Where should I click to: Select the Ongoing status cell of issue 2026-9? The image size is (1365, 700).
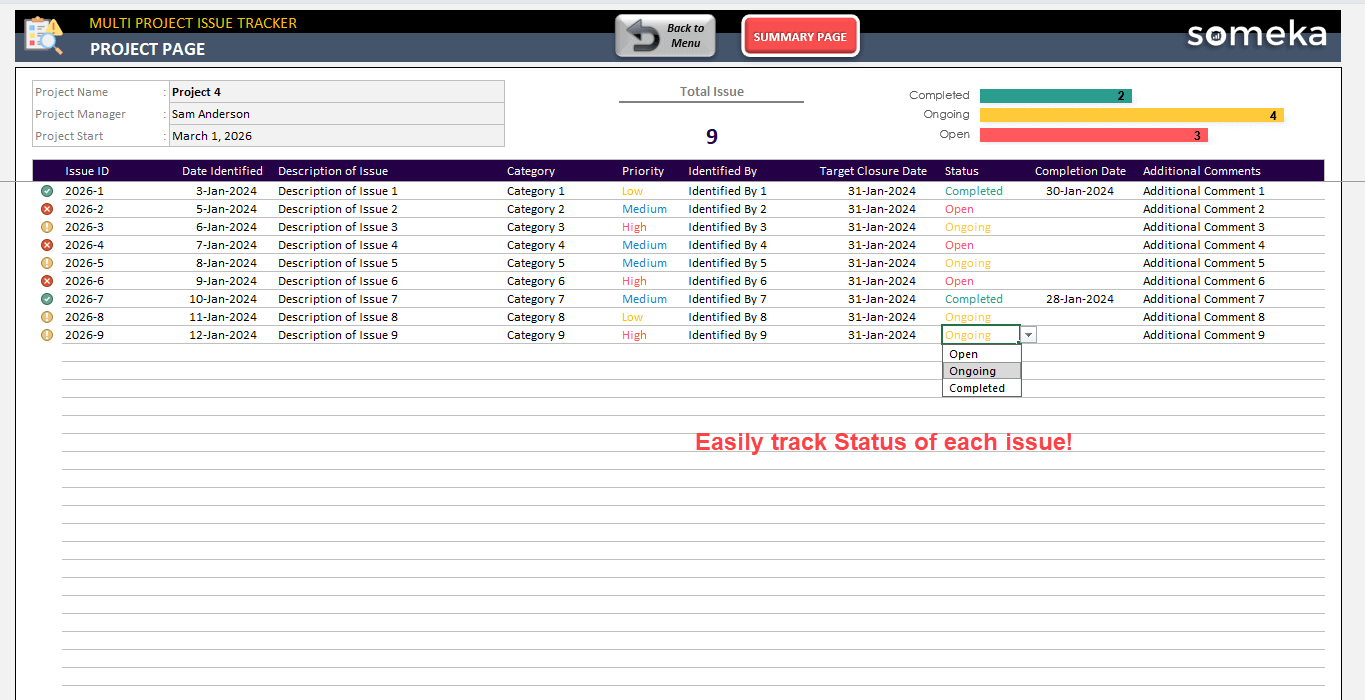click(980, 335)
